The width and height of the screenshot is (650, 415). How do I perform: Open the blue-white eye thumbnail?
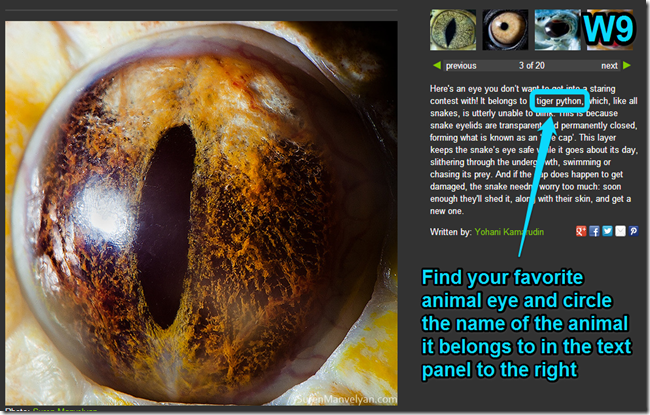pos(557,29)
